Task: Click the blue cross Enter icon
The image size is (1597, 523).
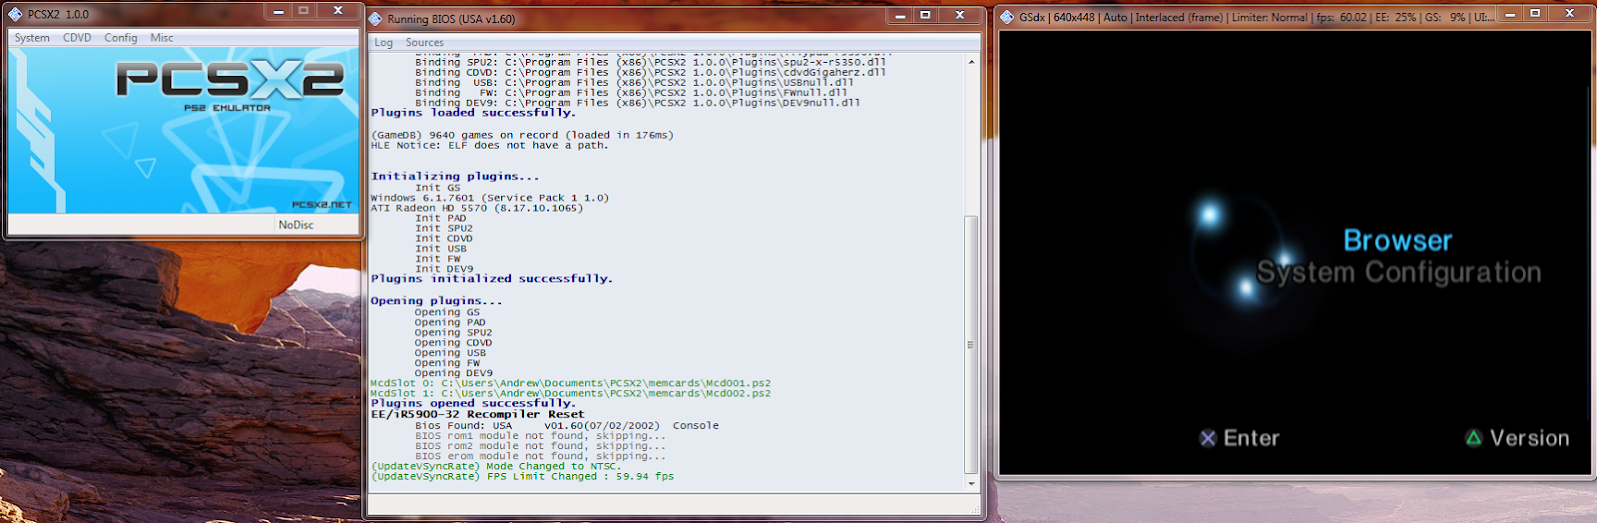Action: coord(1208,438)
